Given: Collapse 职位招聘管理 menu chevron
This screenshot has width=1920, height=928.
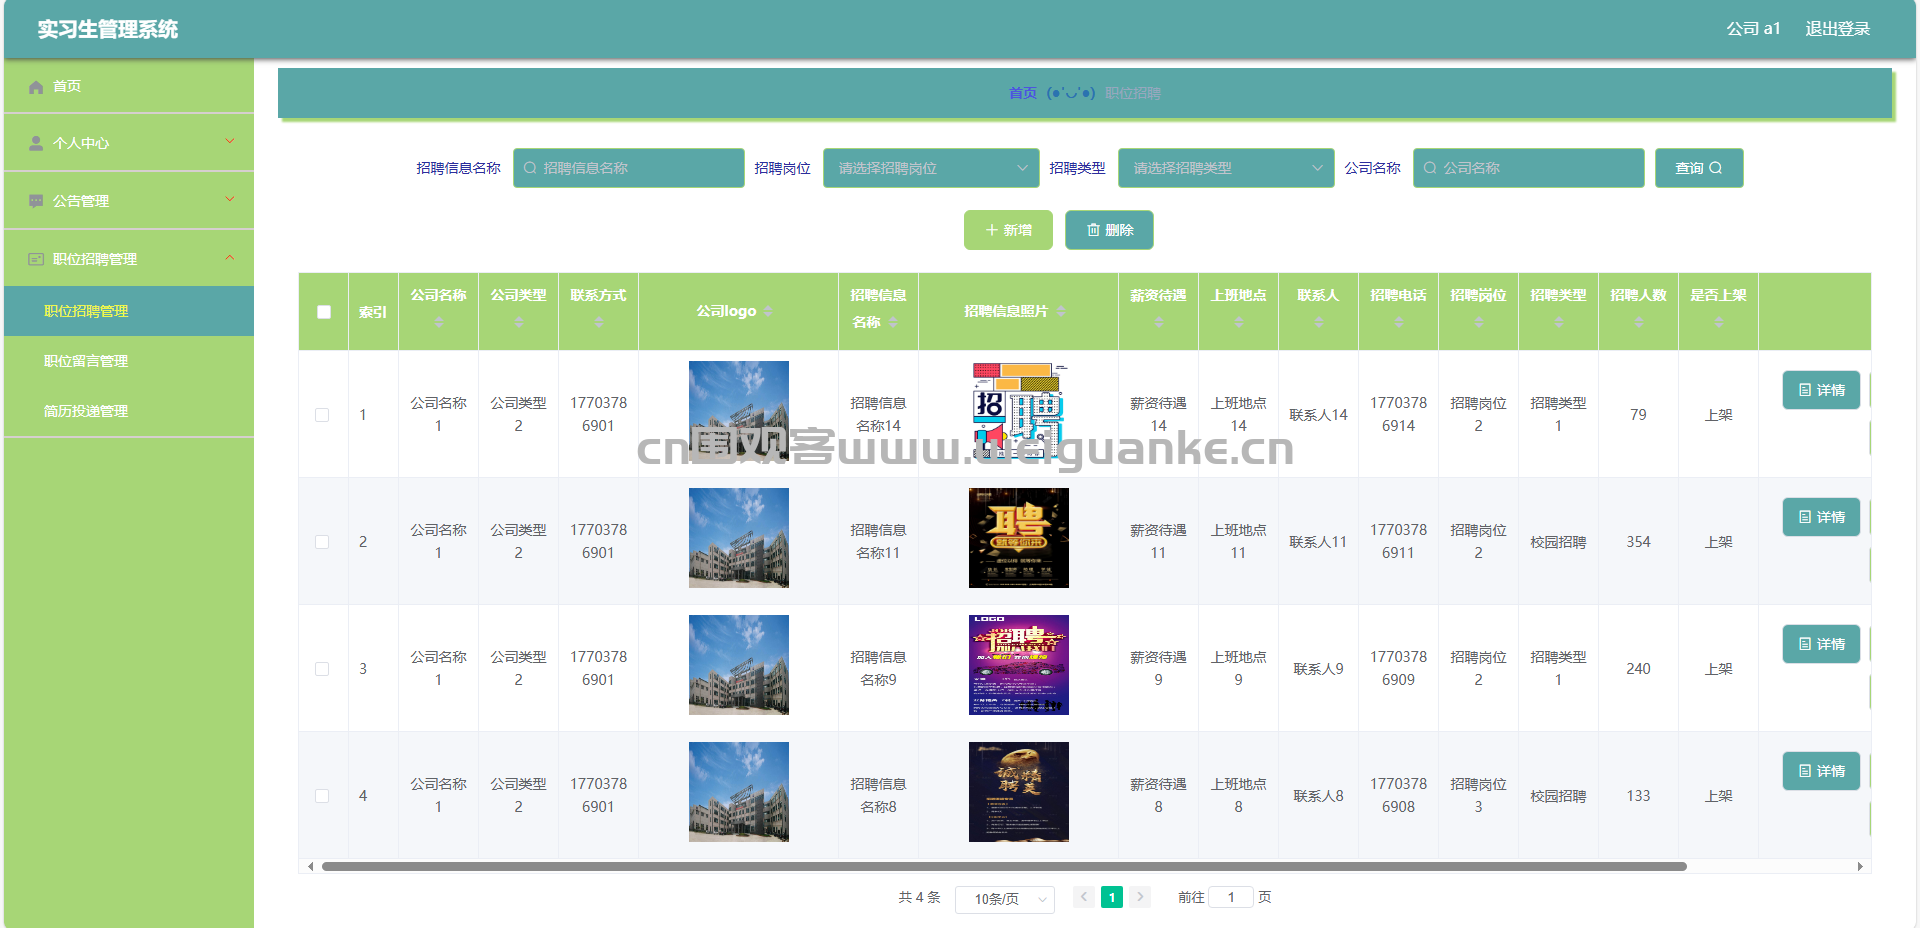Looking at the screenshot, I should (230, 258).
